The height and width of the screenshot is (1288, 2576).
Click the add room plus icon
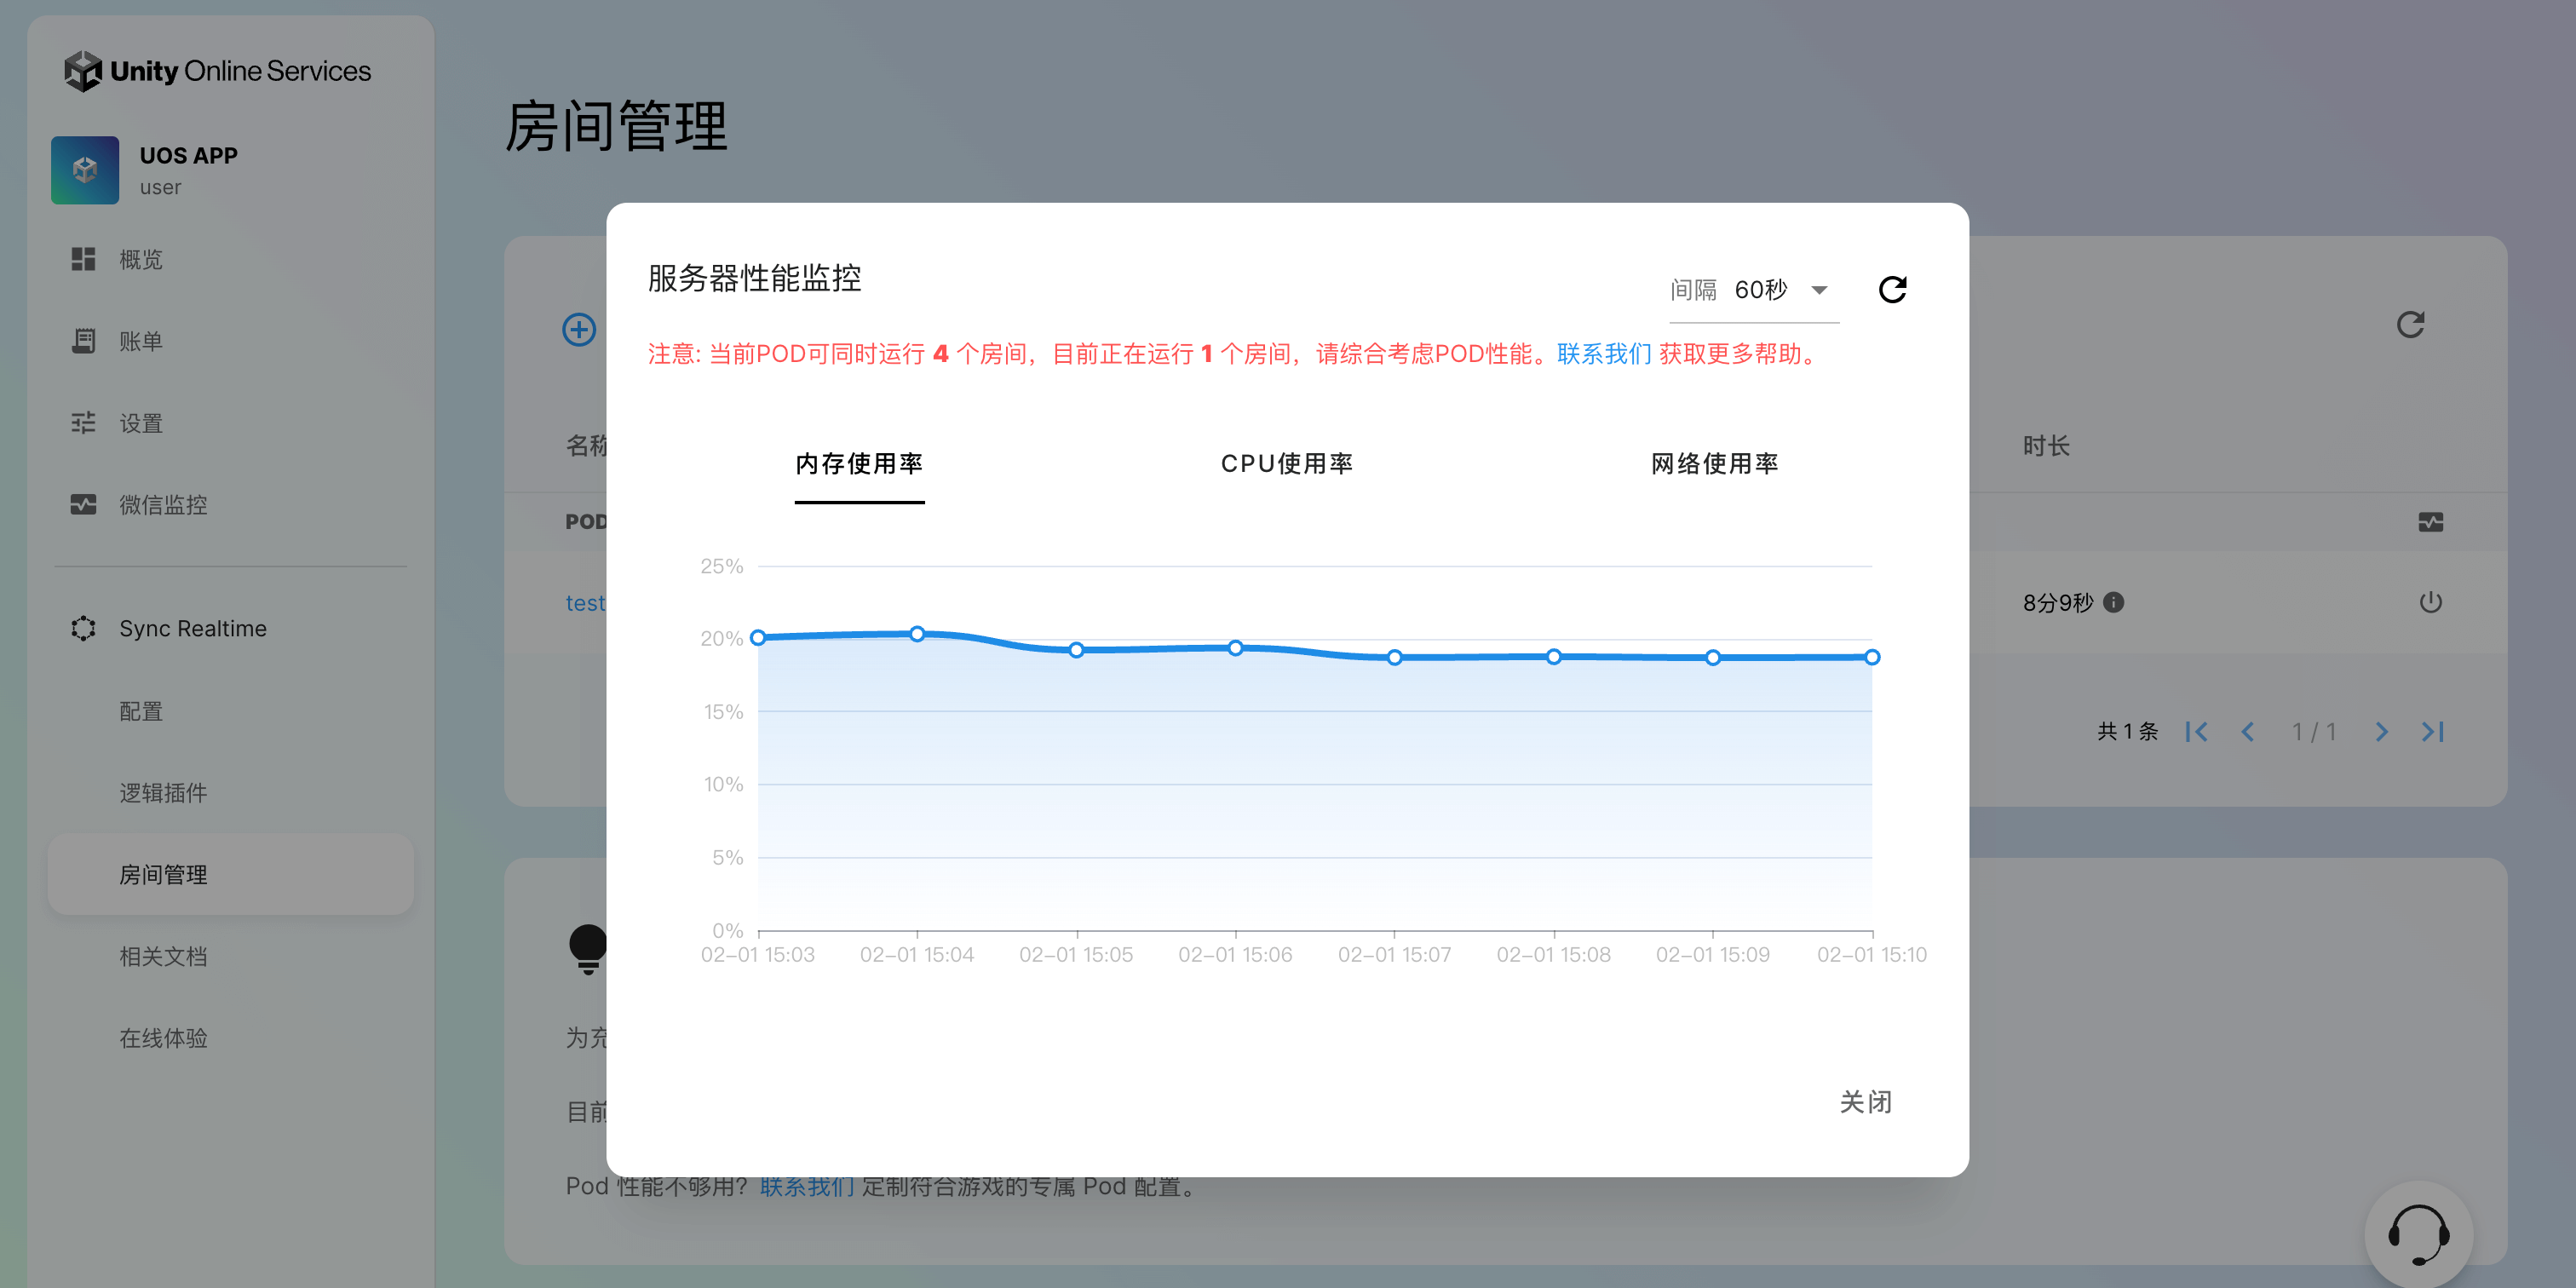point(579,329)
